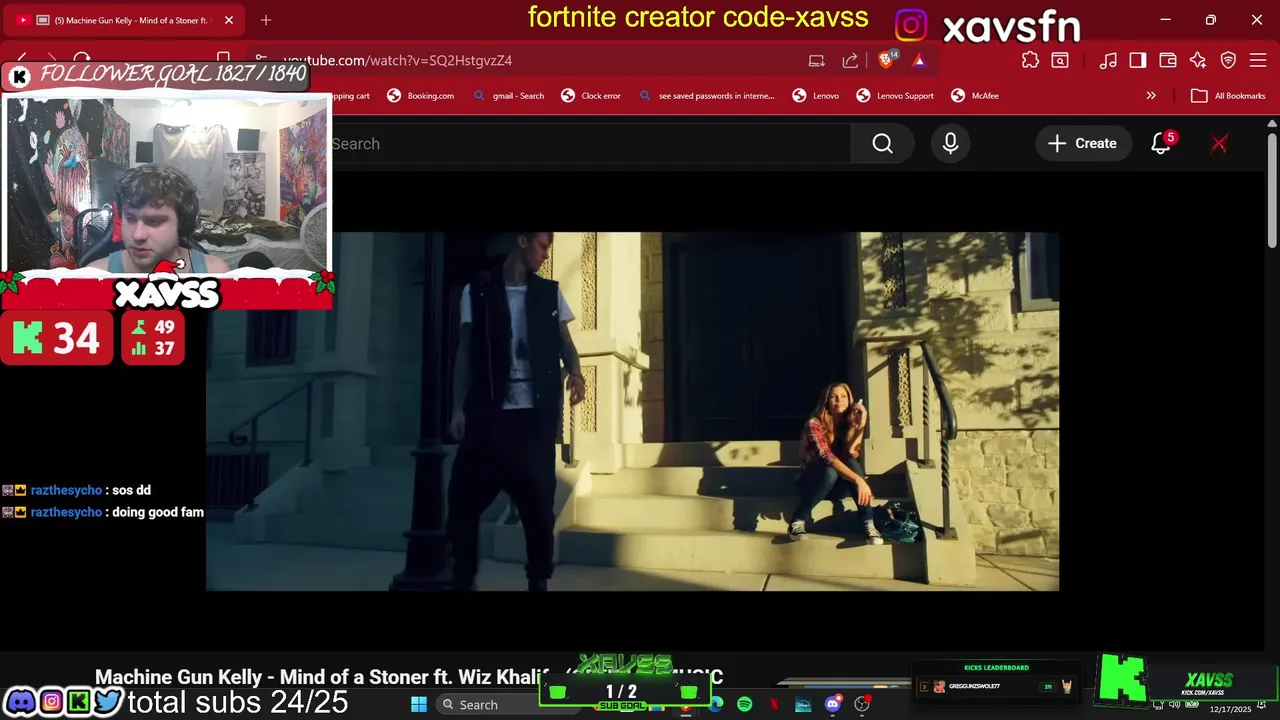Image resolution: width=1280 pixels, height=720 pixels.
Task: Open the Lenovo Support bookmark
Action: (x=895, y=96)
